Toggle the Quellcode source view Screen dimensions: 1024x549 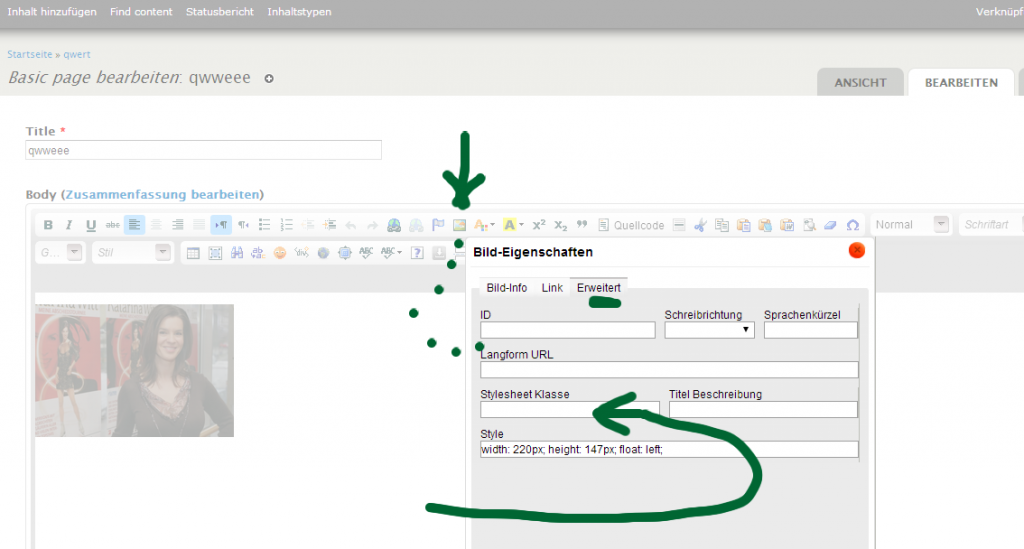click(x=631, y=225)
